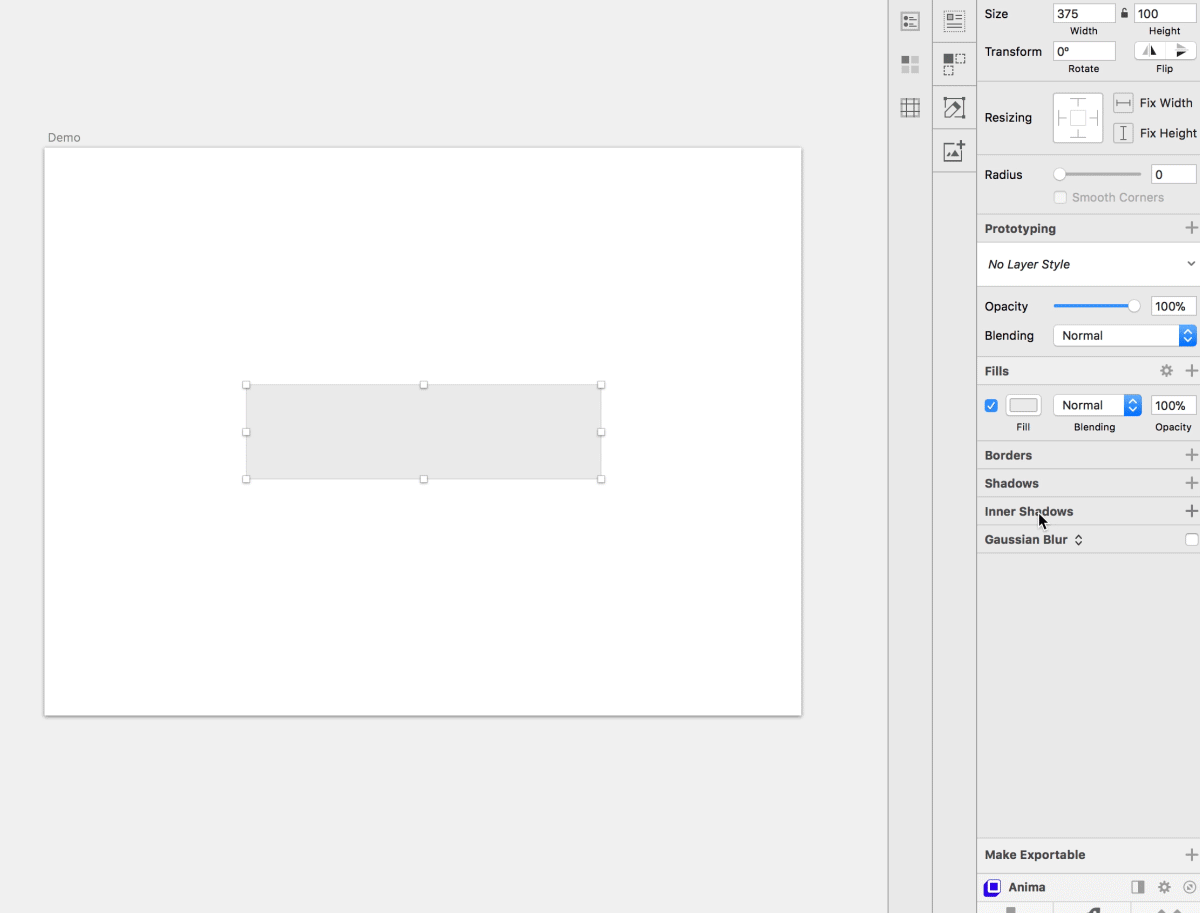Viewport: 1200px width, 913px height.
Task: Click the fill Opacity percentage field
Action: pyautogui.click(x=1173, y=405)
